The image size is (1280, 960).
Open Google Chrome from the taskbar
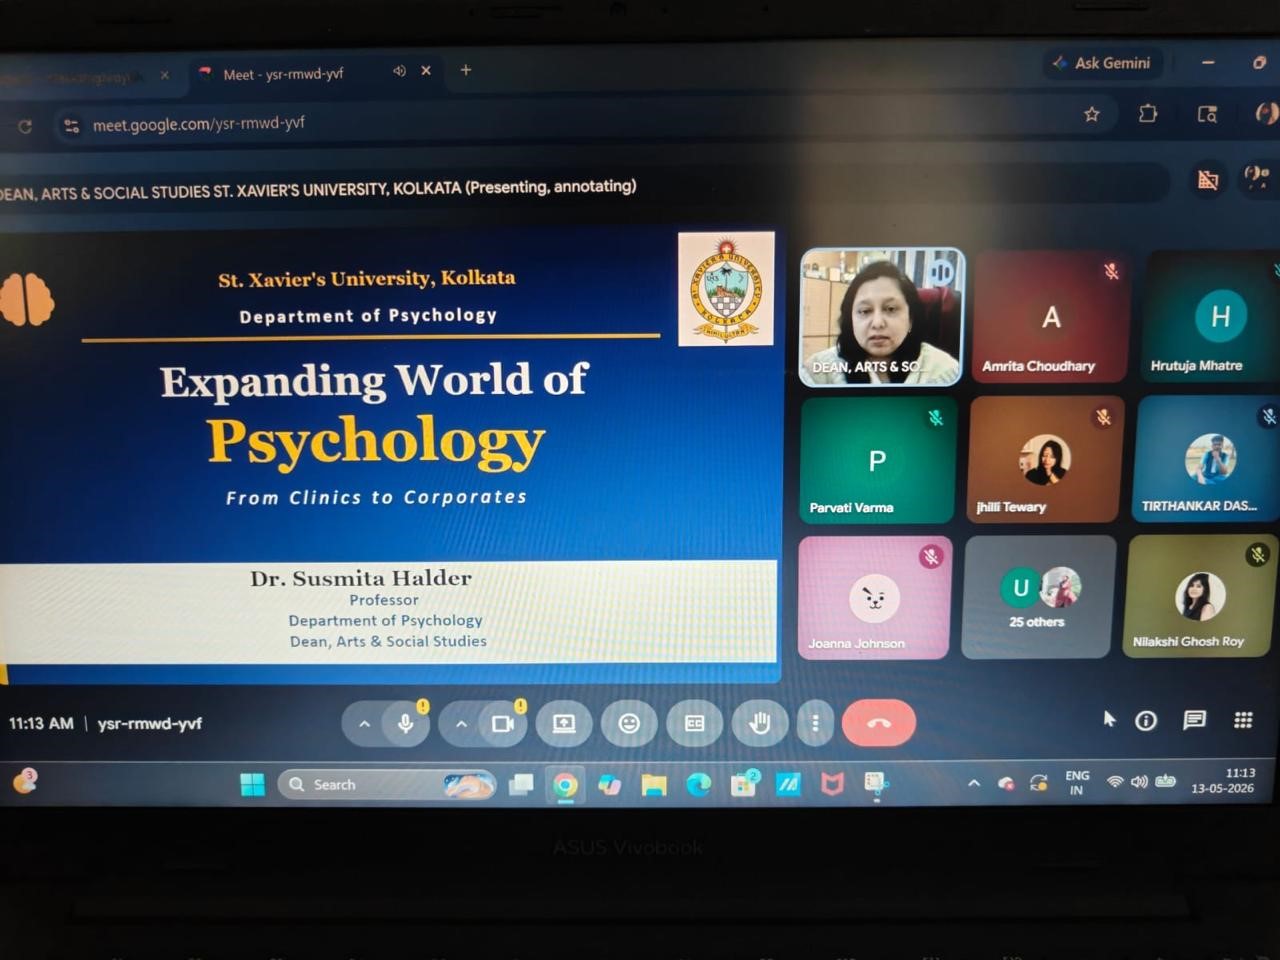click(x=565, y=785)
